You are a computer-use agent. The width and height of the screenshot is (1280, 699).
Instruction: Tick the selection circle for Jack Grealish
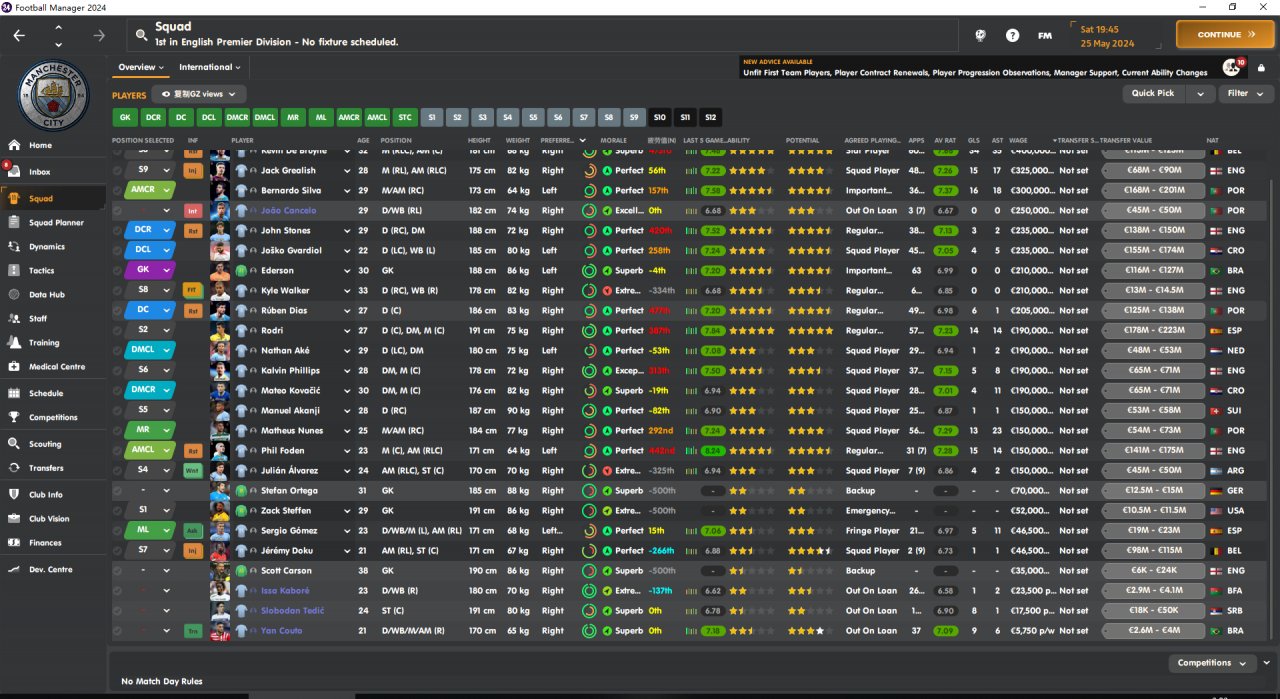click(118, 170)
